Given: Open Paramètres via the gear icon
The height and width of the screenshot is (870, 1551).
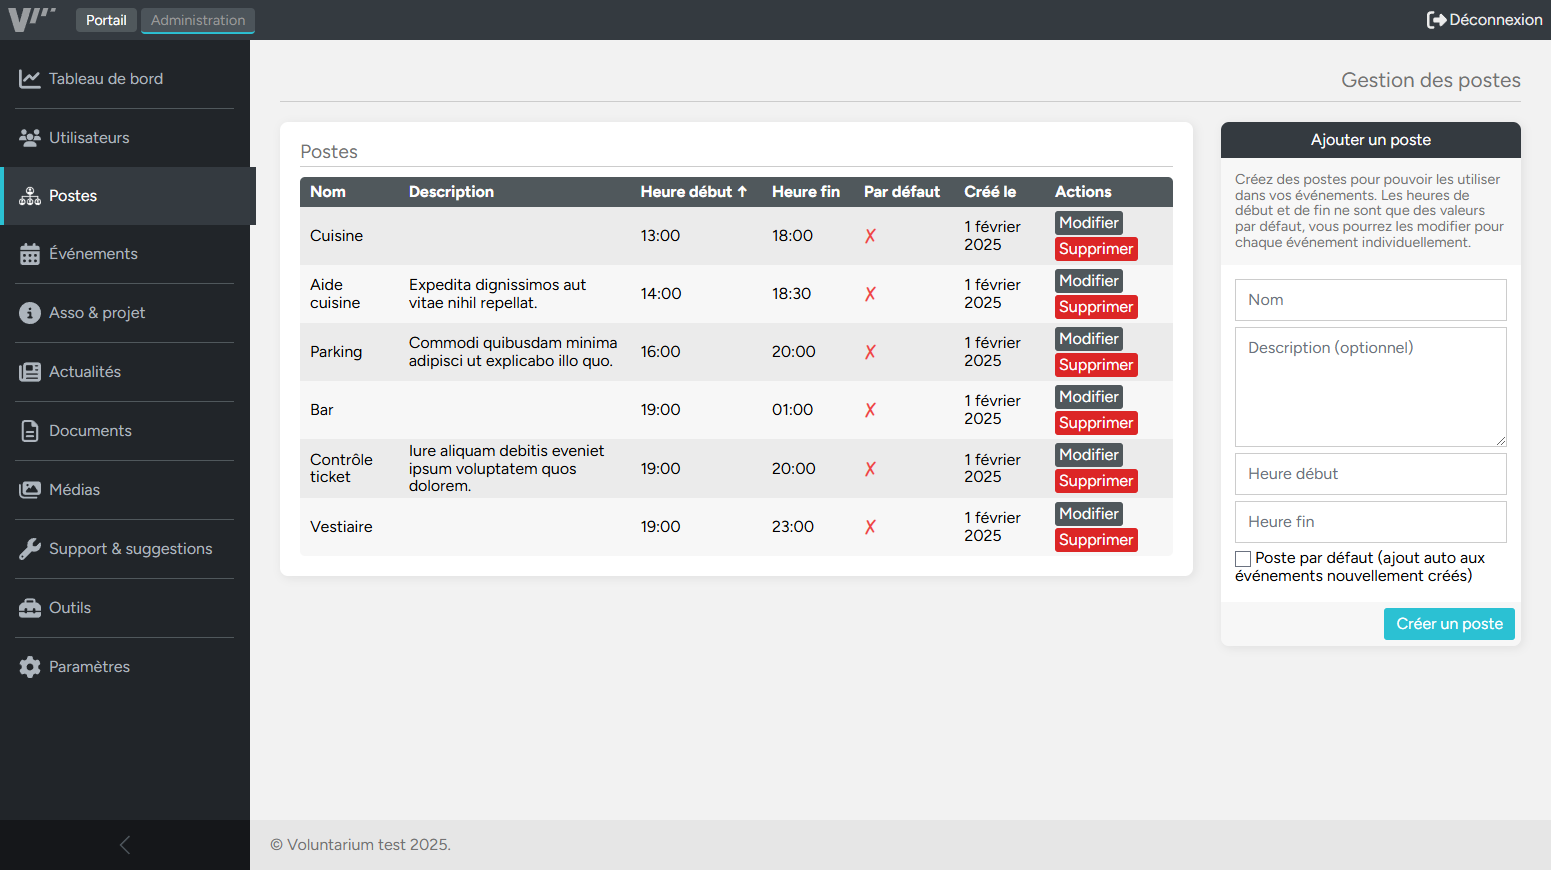Looking at the screenshot, I should 28,666.
